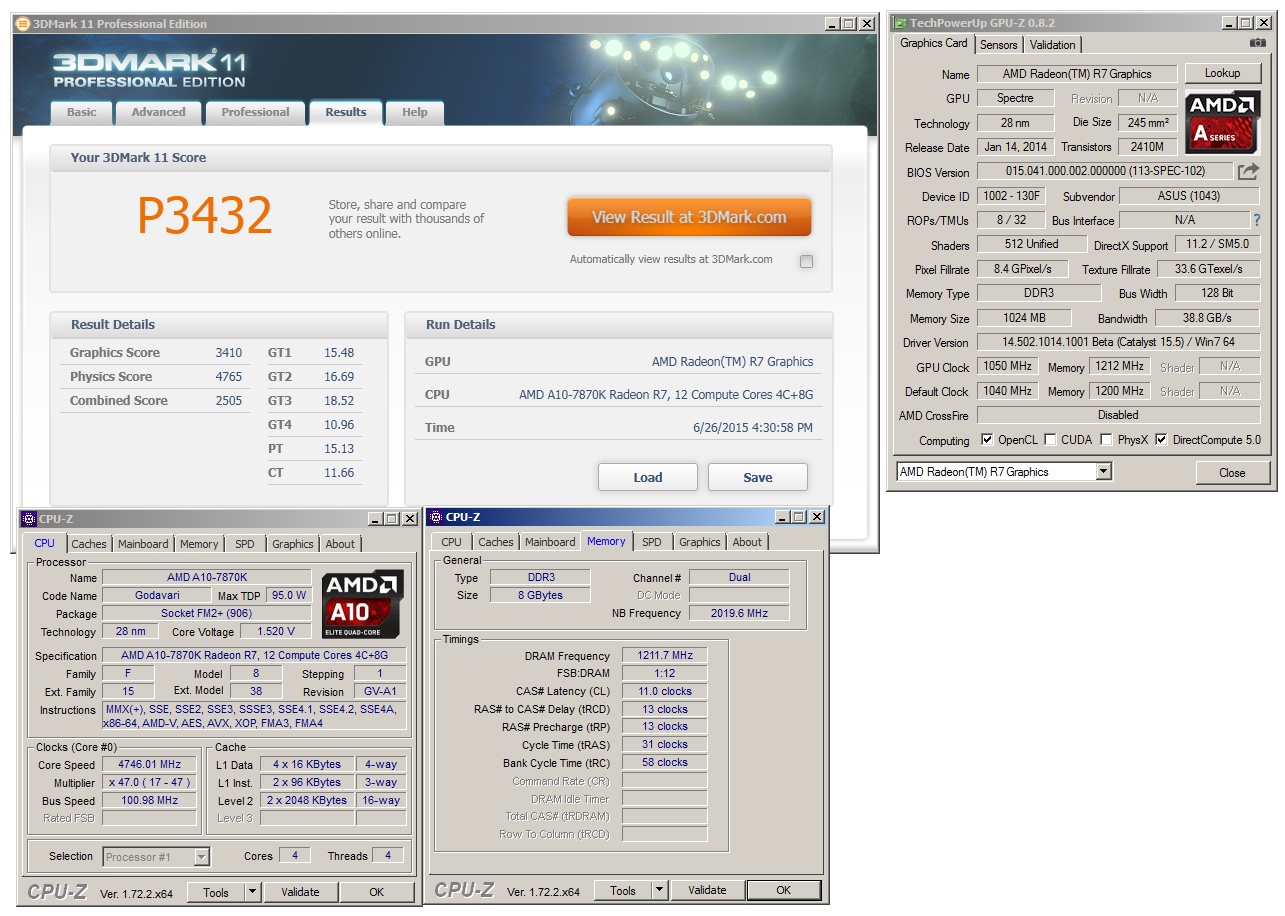This screenshot has height=916, width=1285.
Task: Open CPU tab in CPU-Z Memory window
Action: tap(452, 542)
